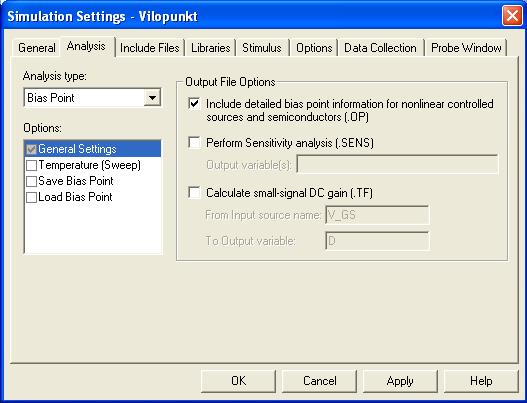The image size is (527, 403).
Task: Close the Simulation Settings dialog
Action: tap(512, 16)
